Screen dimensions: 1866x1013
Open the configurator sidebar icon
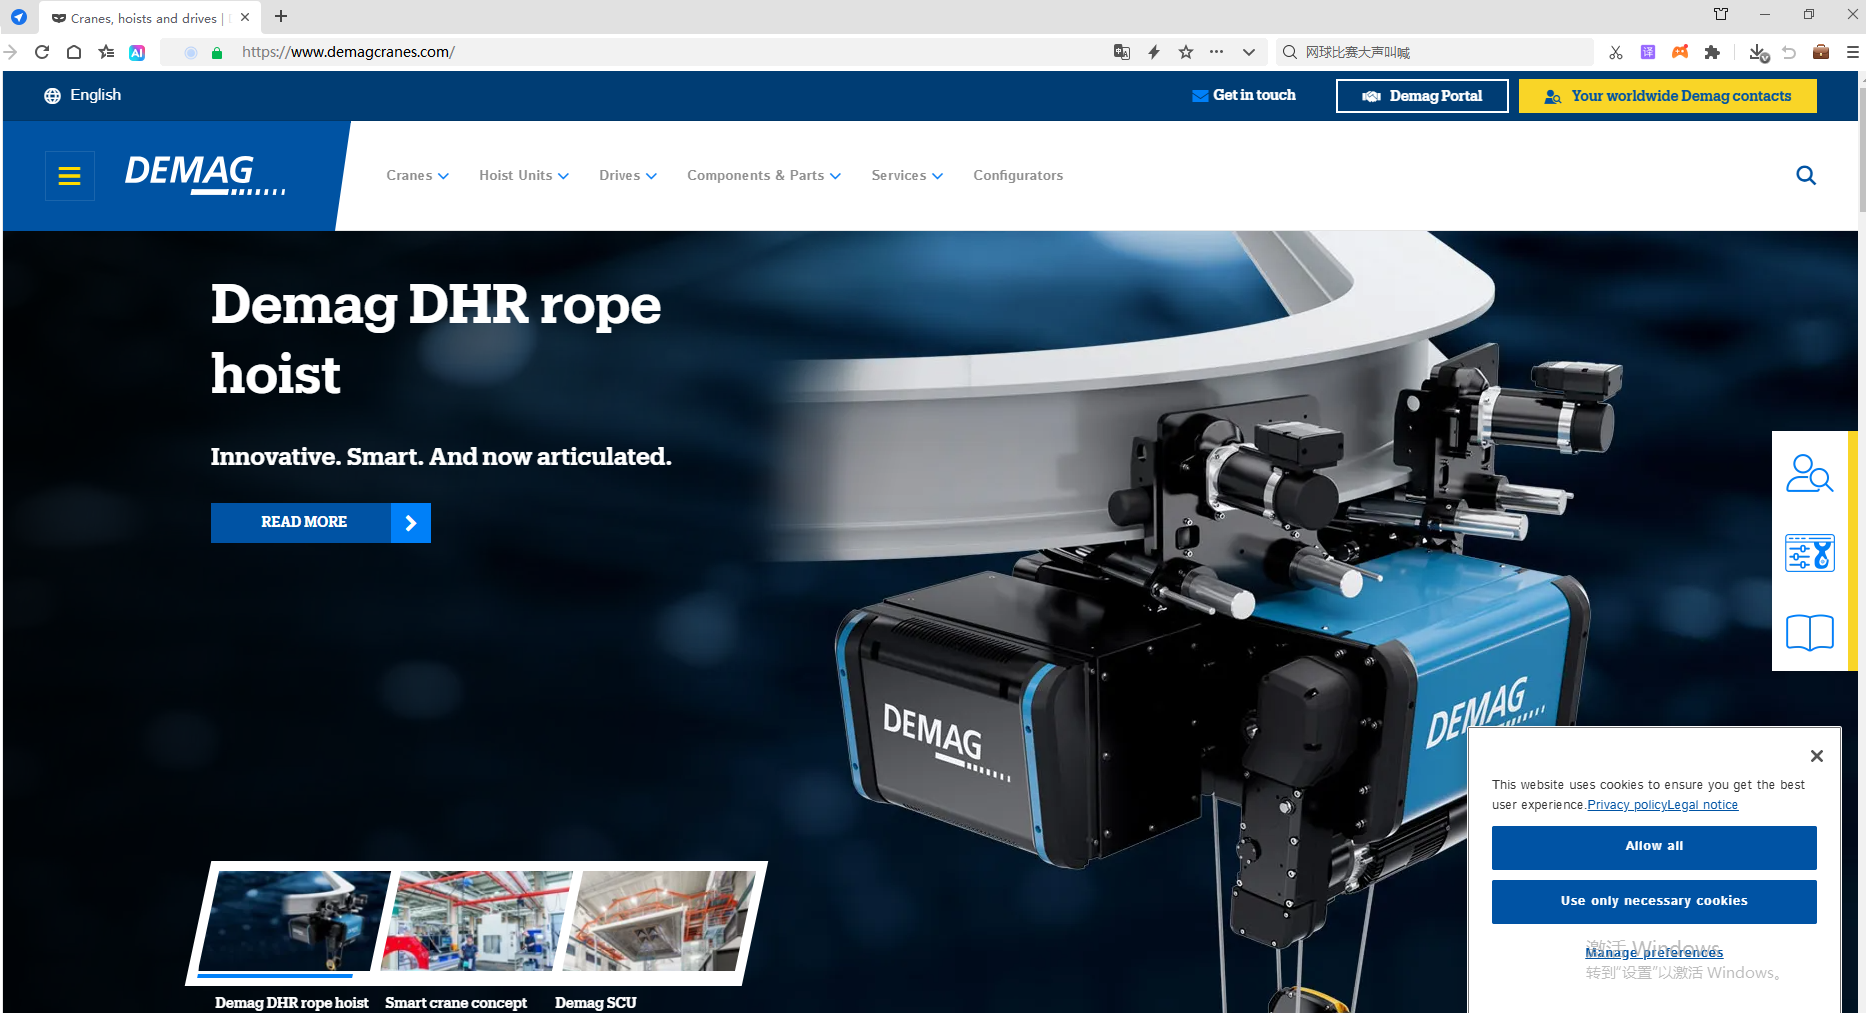(1809, 553)
